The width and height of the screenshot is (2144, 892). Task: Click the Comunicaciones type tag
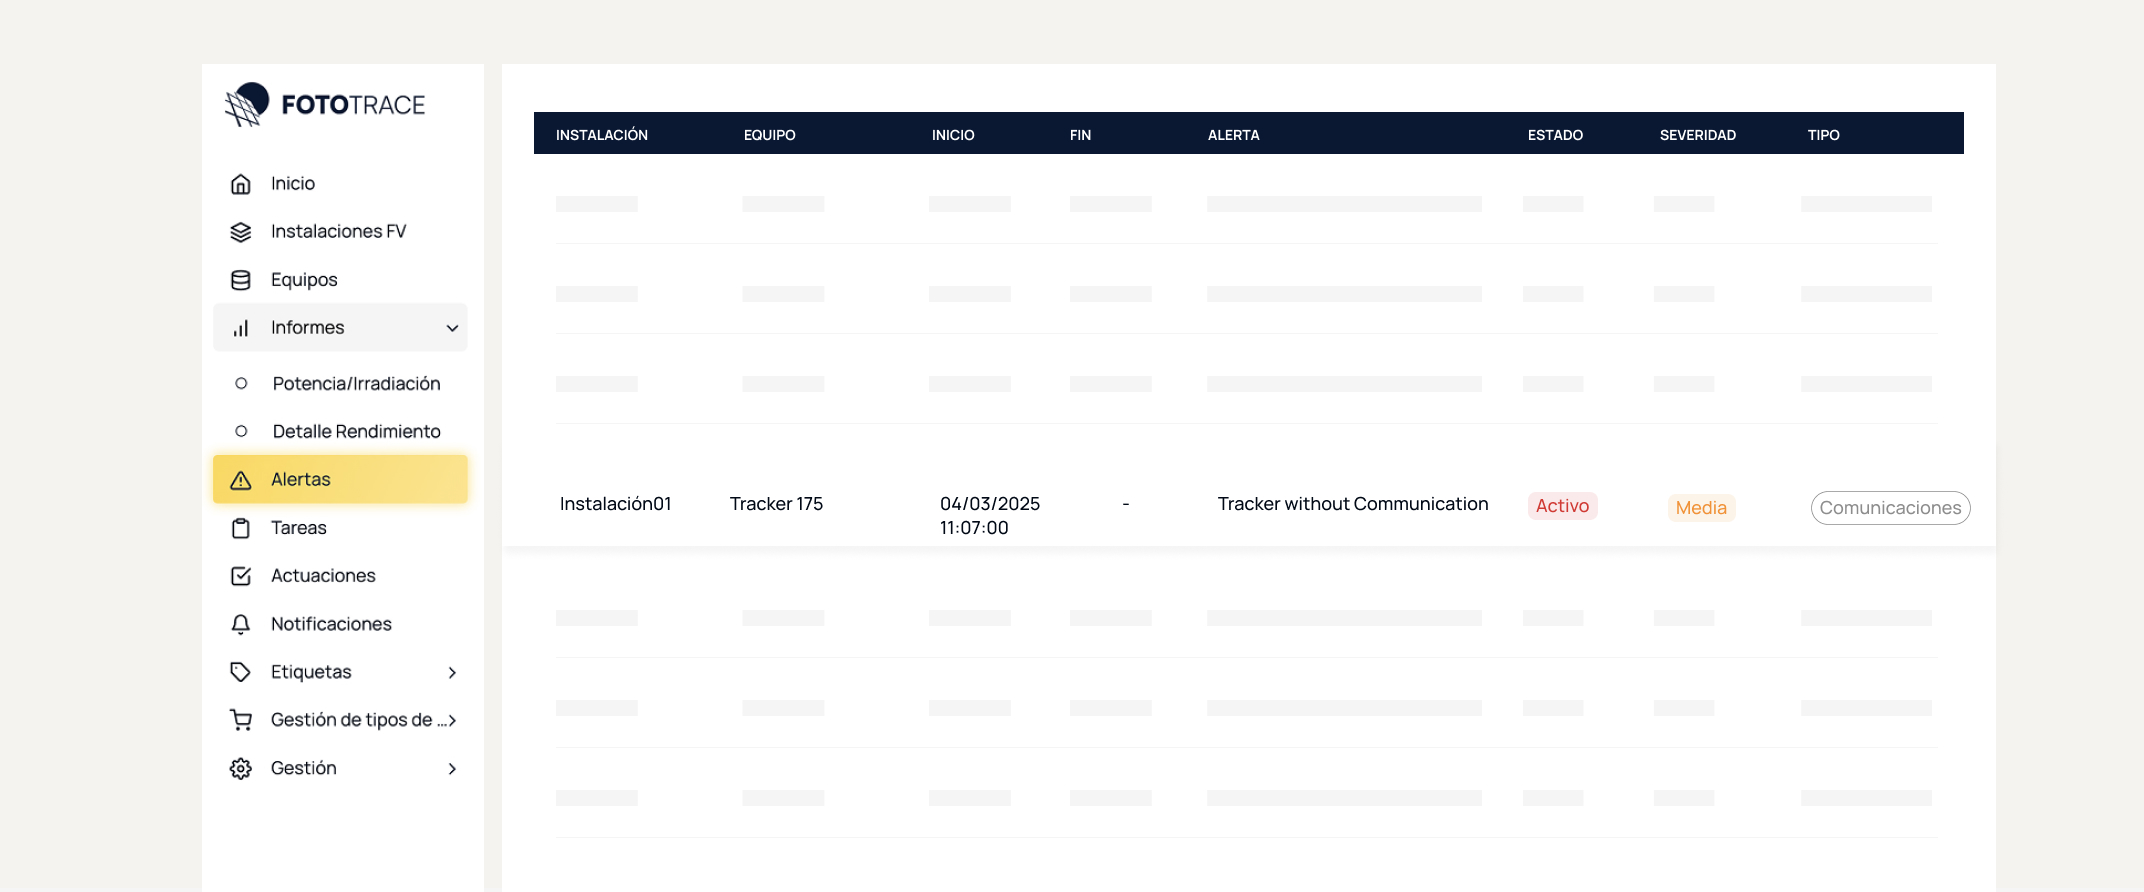click(1890, 508)
